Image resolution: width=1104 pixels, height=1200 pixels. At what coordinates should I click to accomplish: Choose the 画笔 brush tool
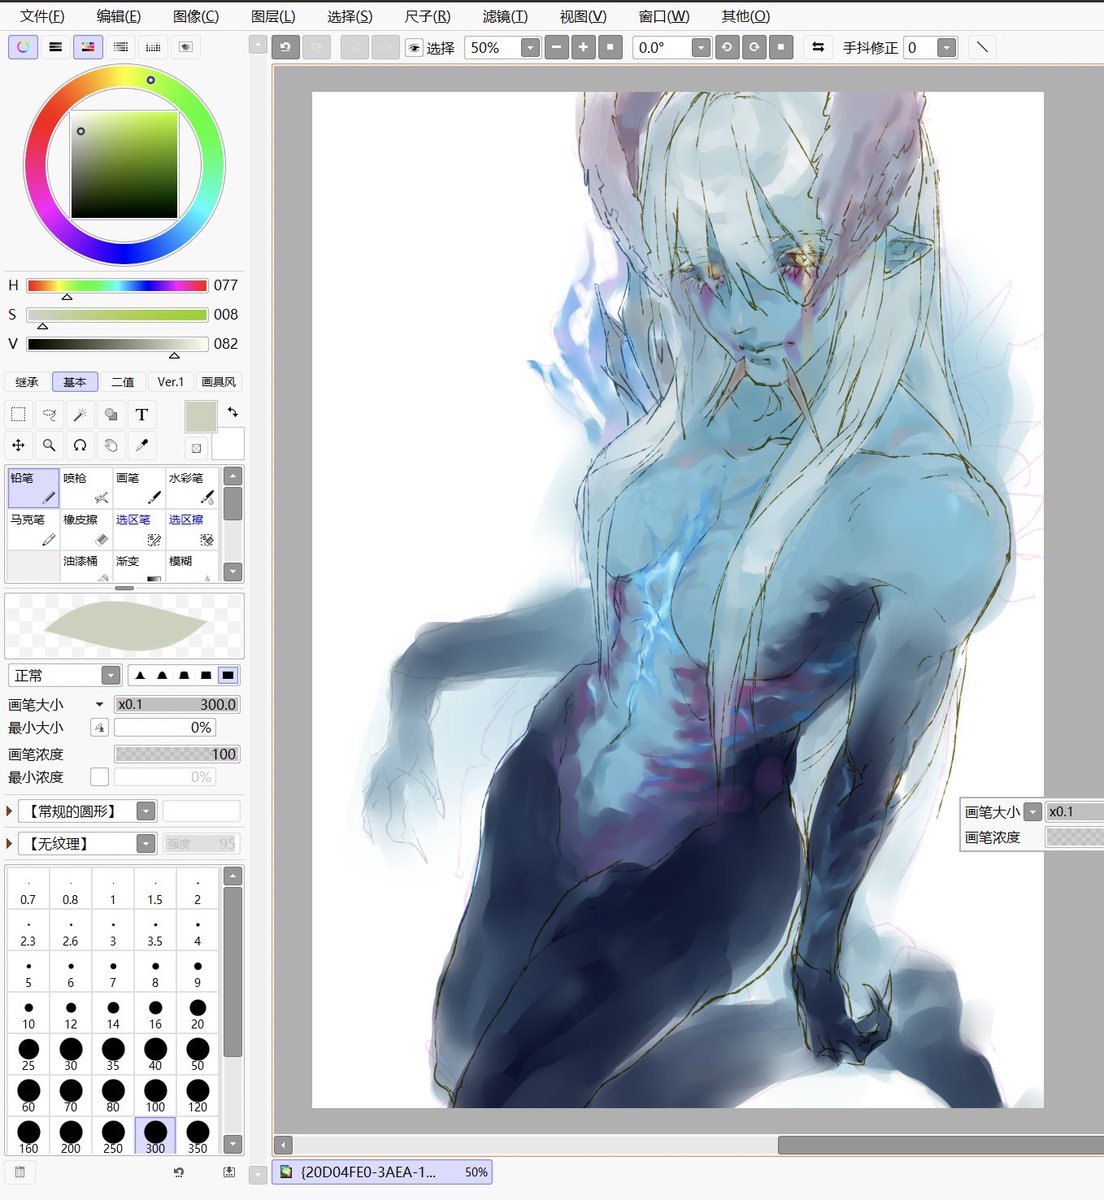tap(139, 488)
